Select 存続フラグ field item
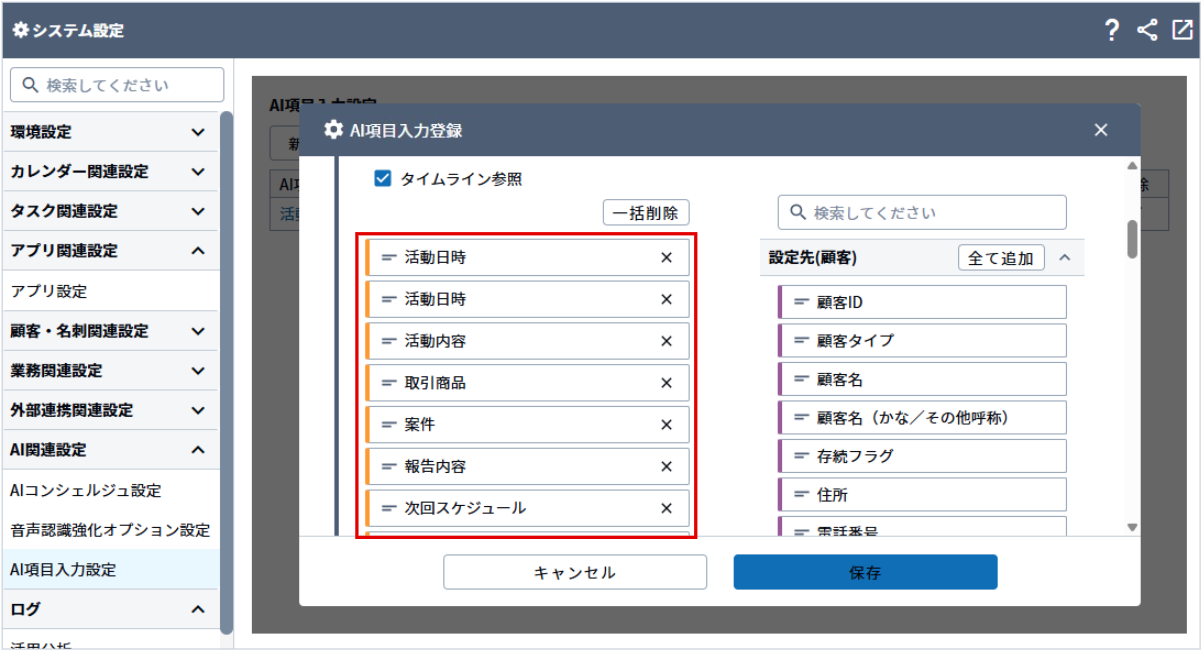 coord(922,456)
